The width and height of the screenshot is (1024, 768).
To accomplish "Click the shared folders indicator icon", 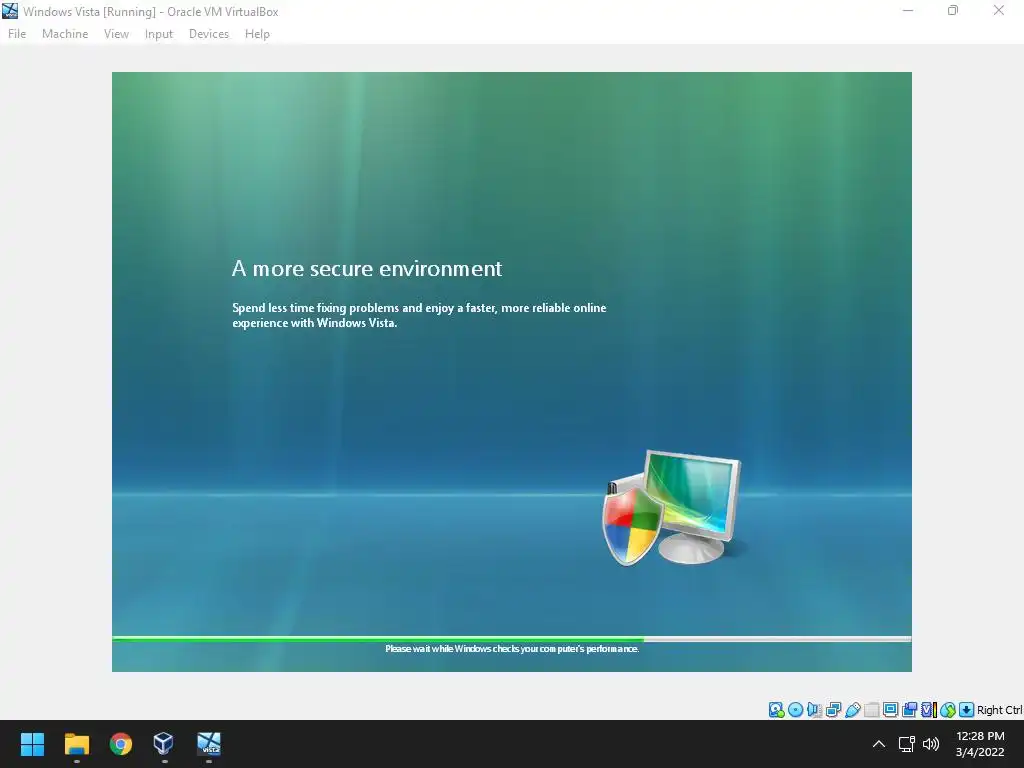I will click(871, 710).
